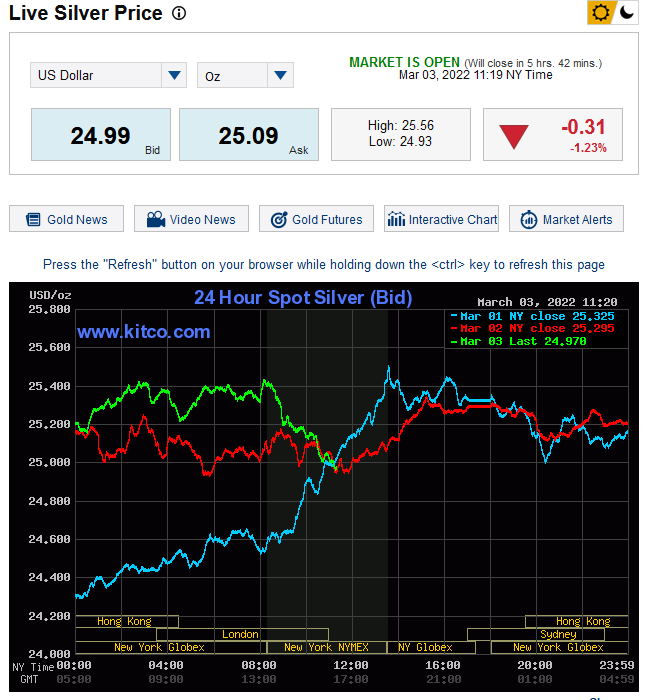
Task: Click the -0.31 price change value
Action: coord(583,127)
